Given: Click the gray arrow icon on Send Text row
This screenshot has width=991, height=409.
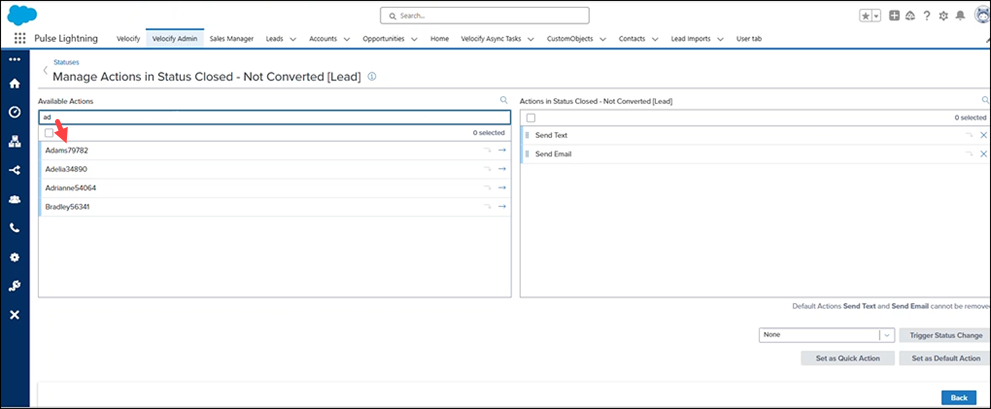Looking at the screenshot, I should (x=968, y=135).
